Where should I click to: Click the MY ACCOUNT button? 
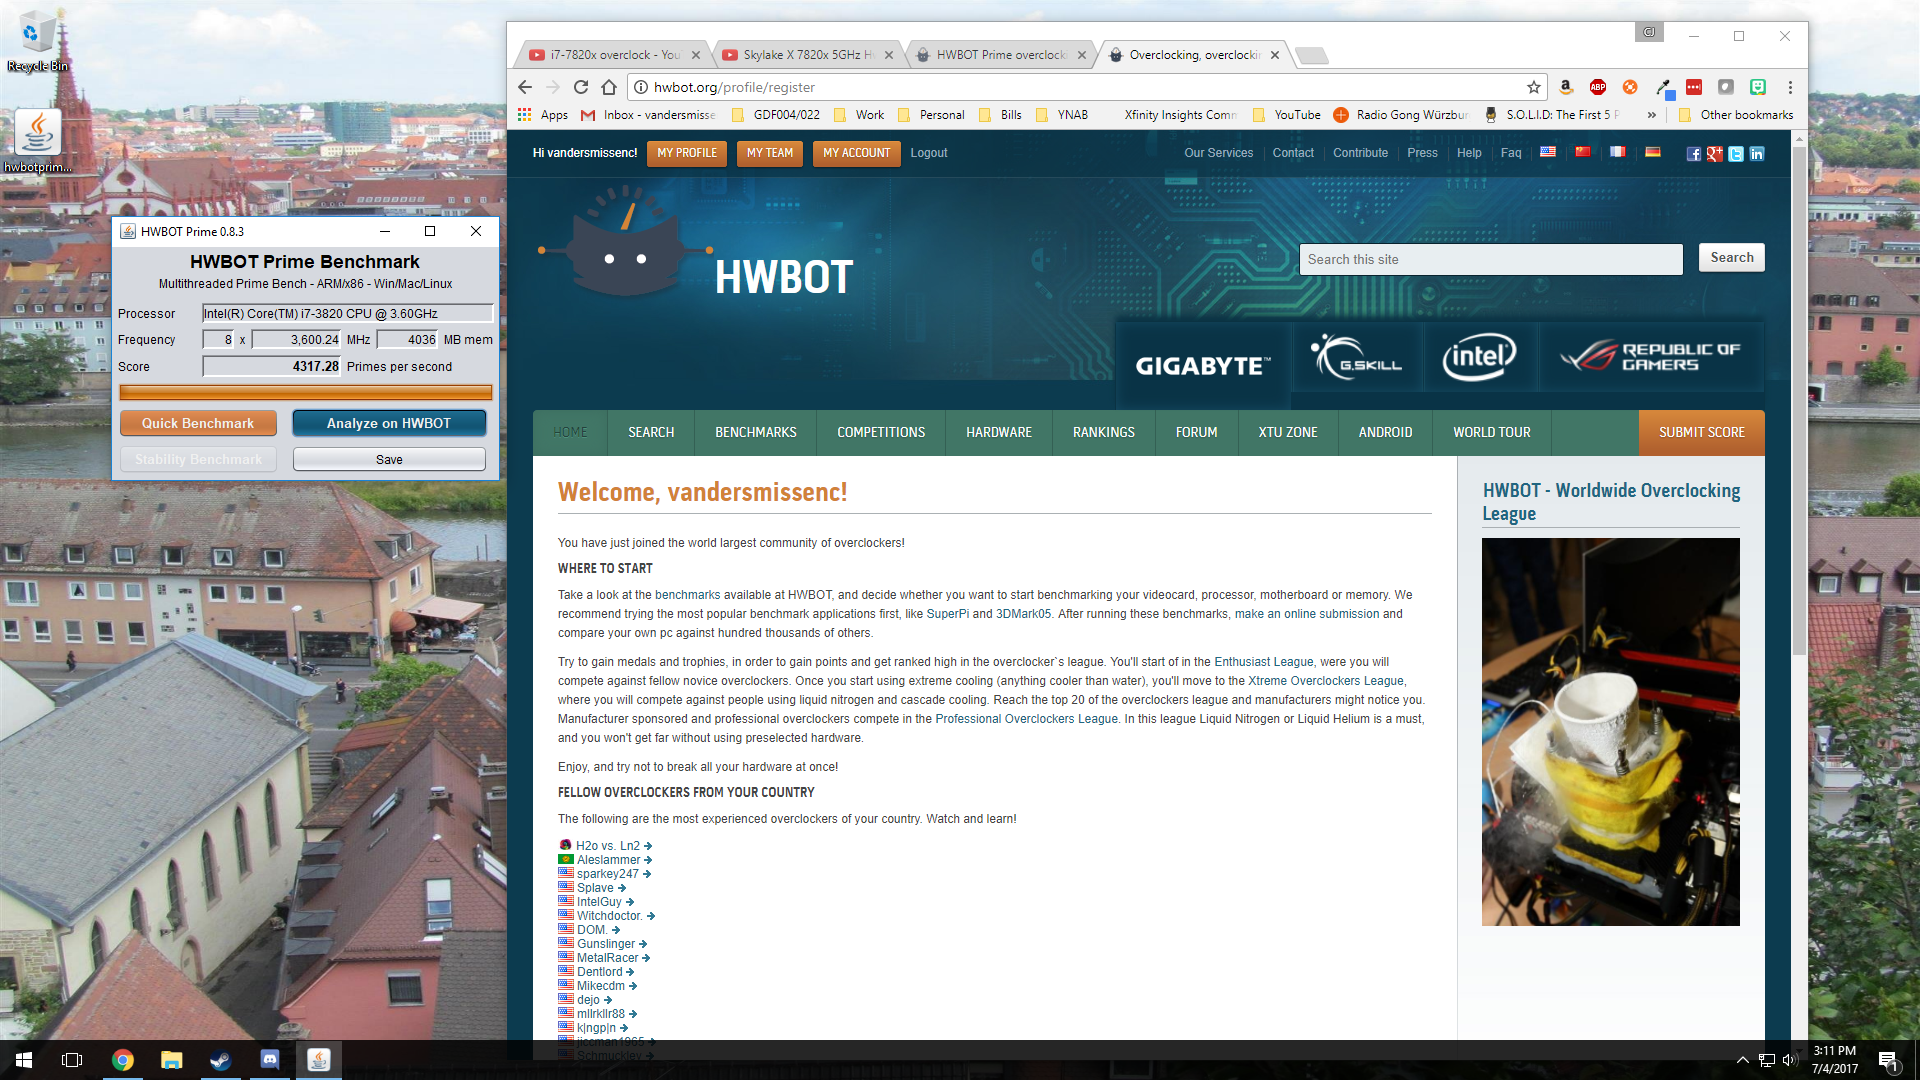click(x=857, y=153)
